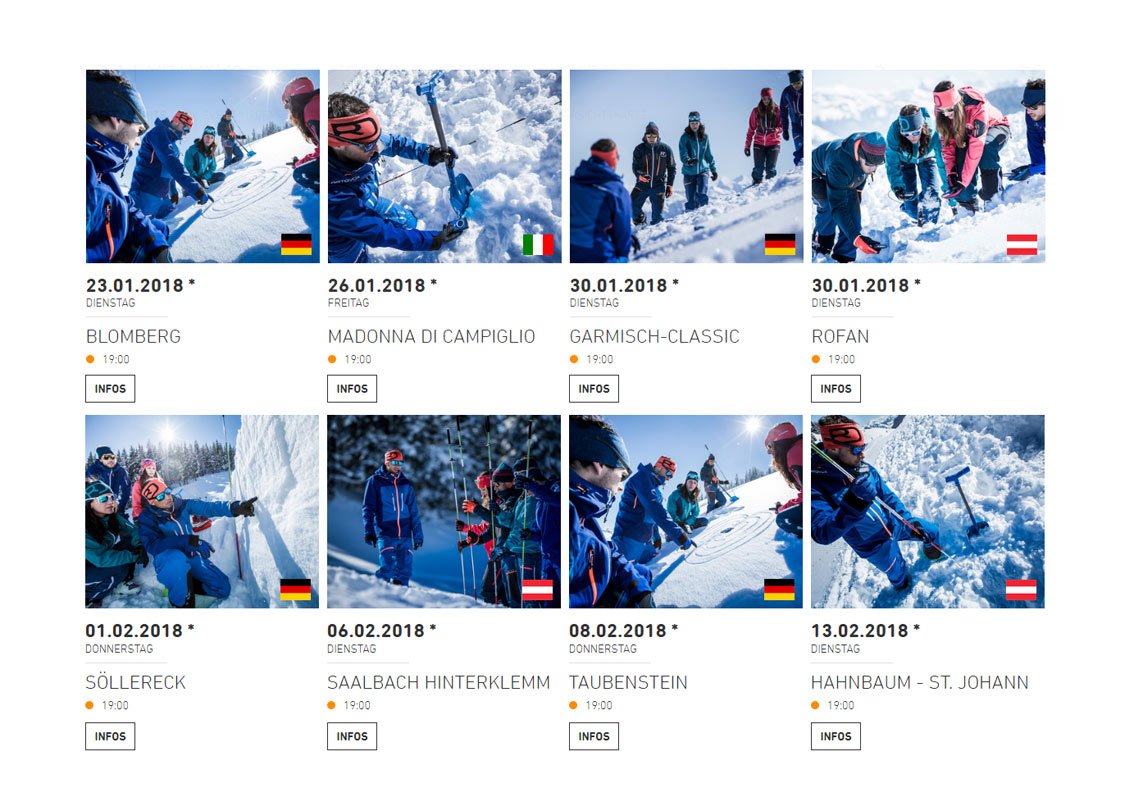
Task: Click the German flag on Taubenstein photo
Action: coord(779,590)
